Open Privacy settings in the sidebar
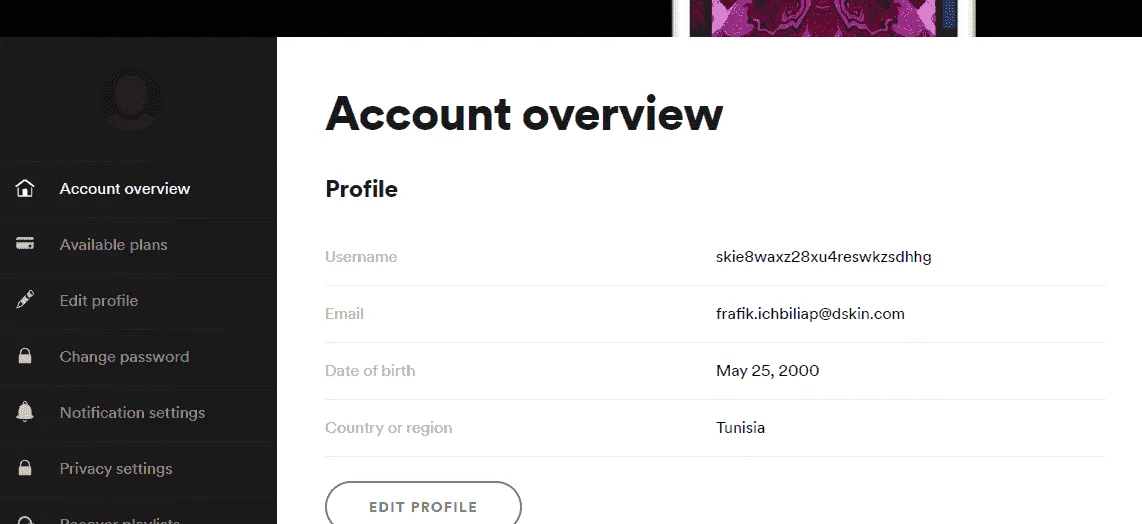Viewport: 1142px width, 524px height. tap(138, 469)
